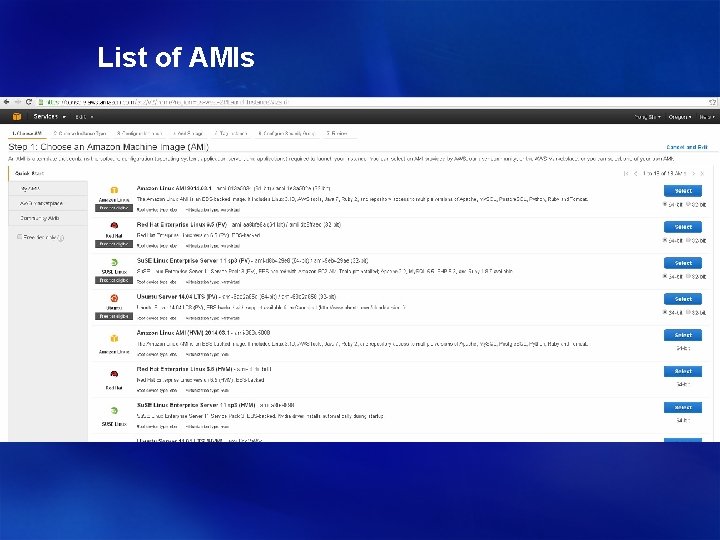720x540 pixels.
Task: Click the Step 1: Choose an Amazon Machine Image heading
Action: 108,147
